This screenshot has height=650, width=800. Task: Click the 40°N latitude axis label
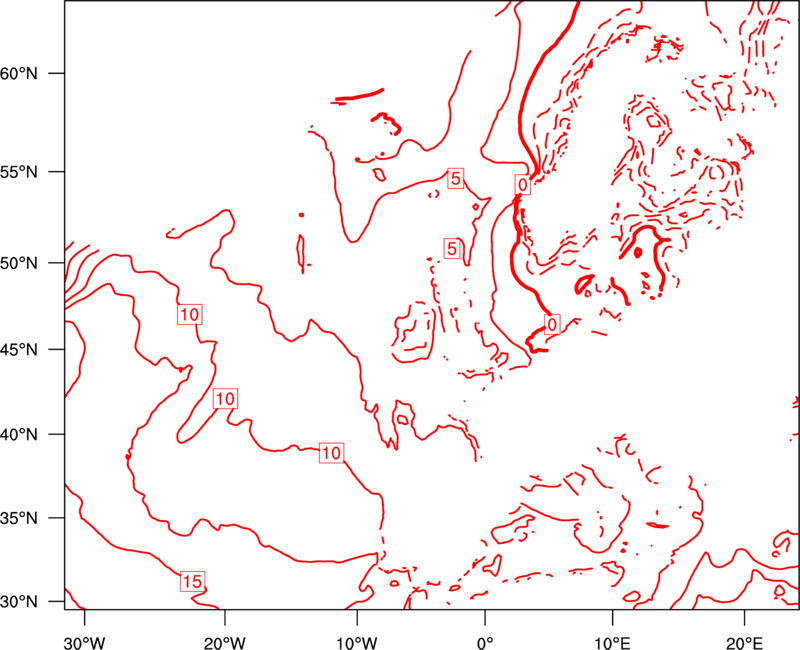pyautogui.click(x=19, y=435)
